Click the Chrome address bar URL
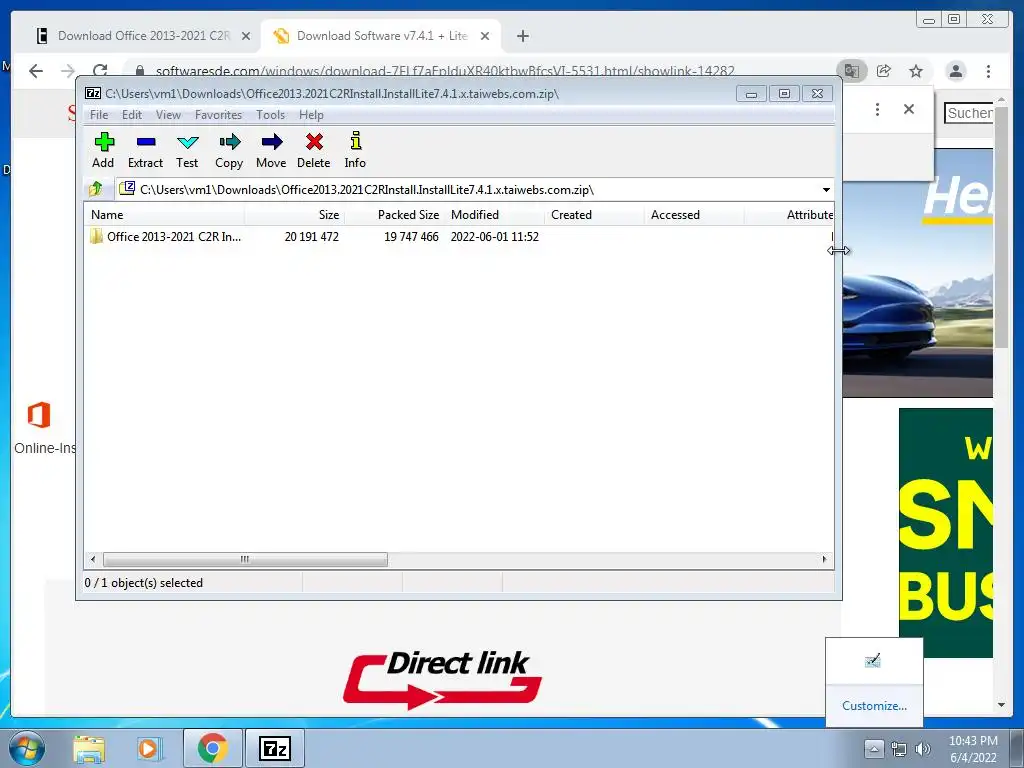This screenshot has height=768, width=1024. click(x=445, y=71)
